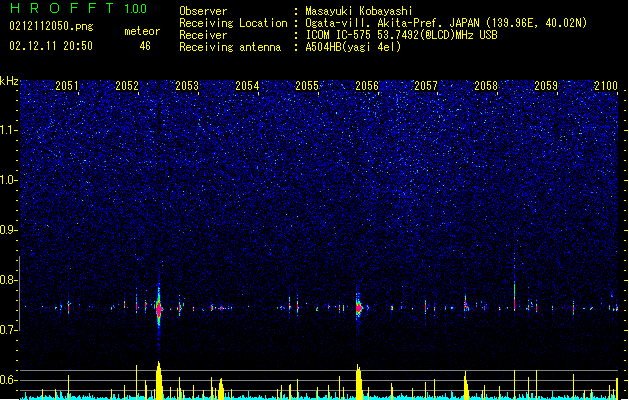Click the meteor label
Viewport: 629px width, 400px height.
click(142, 31)
